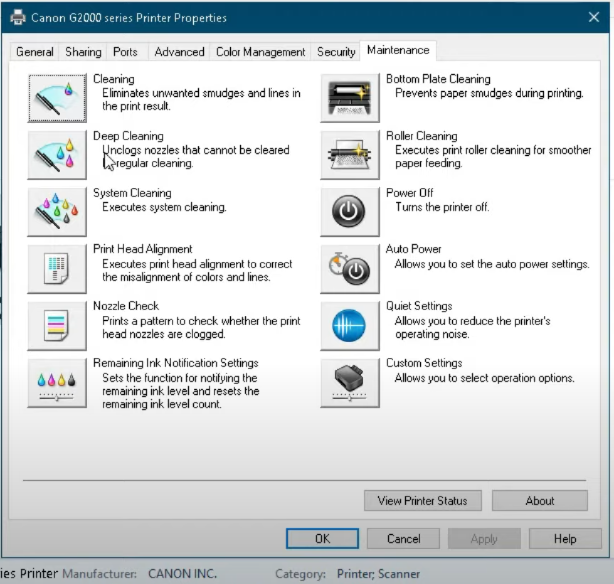Click 'Executes system cleaning.' description
This screenshot has width=614, height=584.
(x=164, y=207)
